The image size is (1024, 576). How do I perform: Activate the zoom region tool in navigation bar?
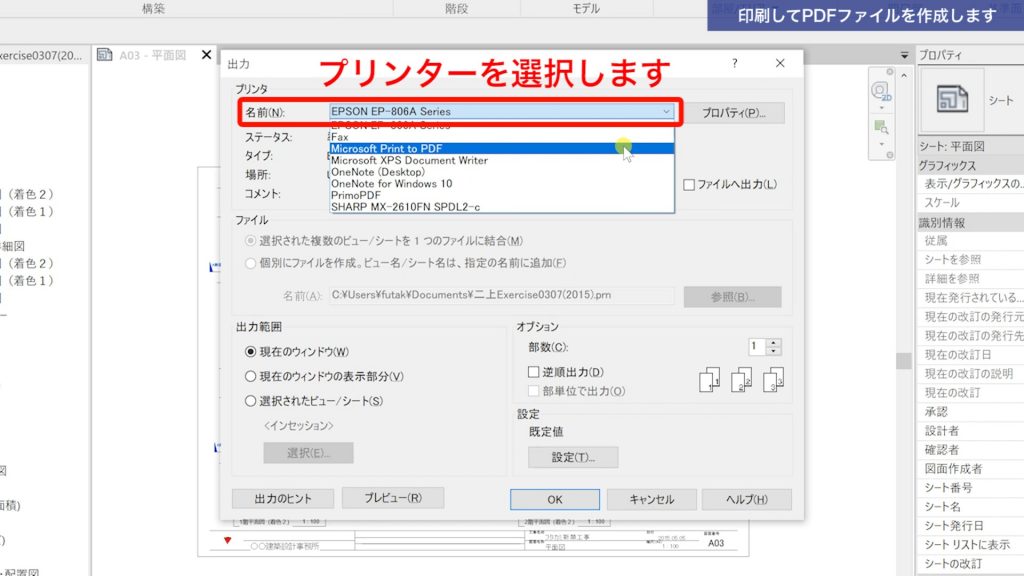(x=880, y=127)
